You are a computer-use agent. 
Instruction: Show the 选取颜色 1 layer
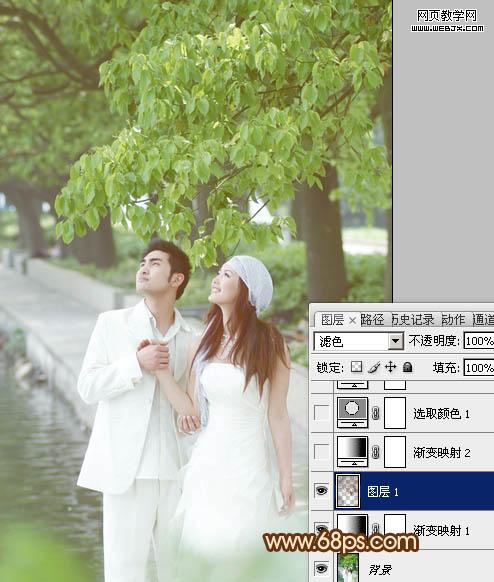click(321, 413)
